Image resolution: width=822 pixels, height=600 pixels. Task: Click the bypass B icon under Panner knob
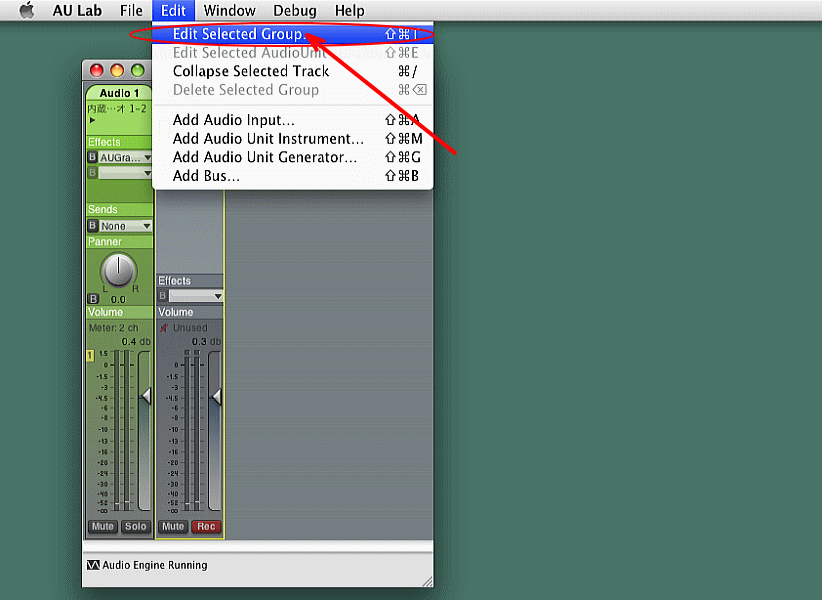[x=94, y=299]
